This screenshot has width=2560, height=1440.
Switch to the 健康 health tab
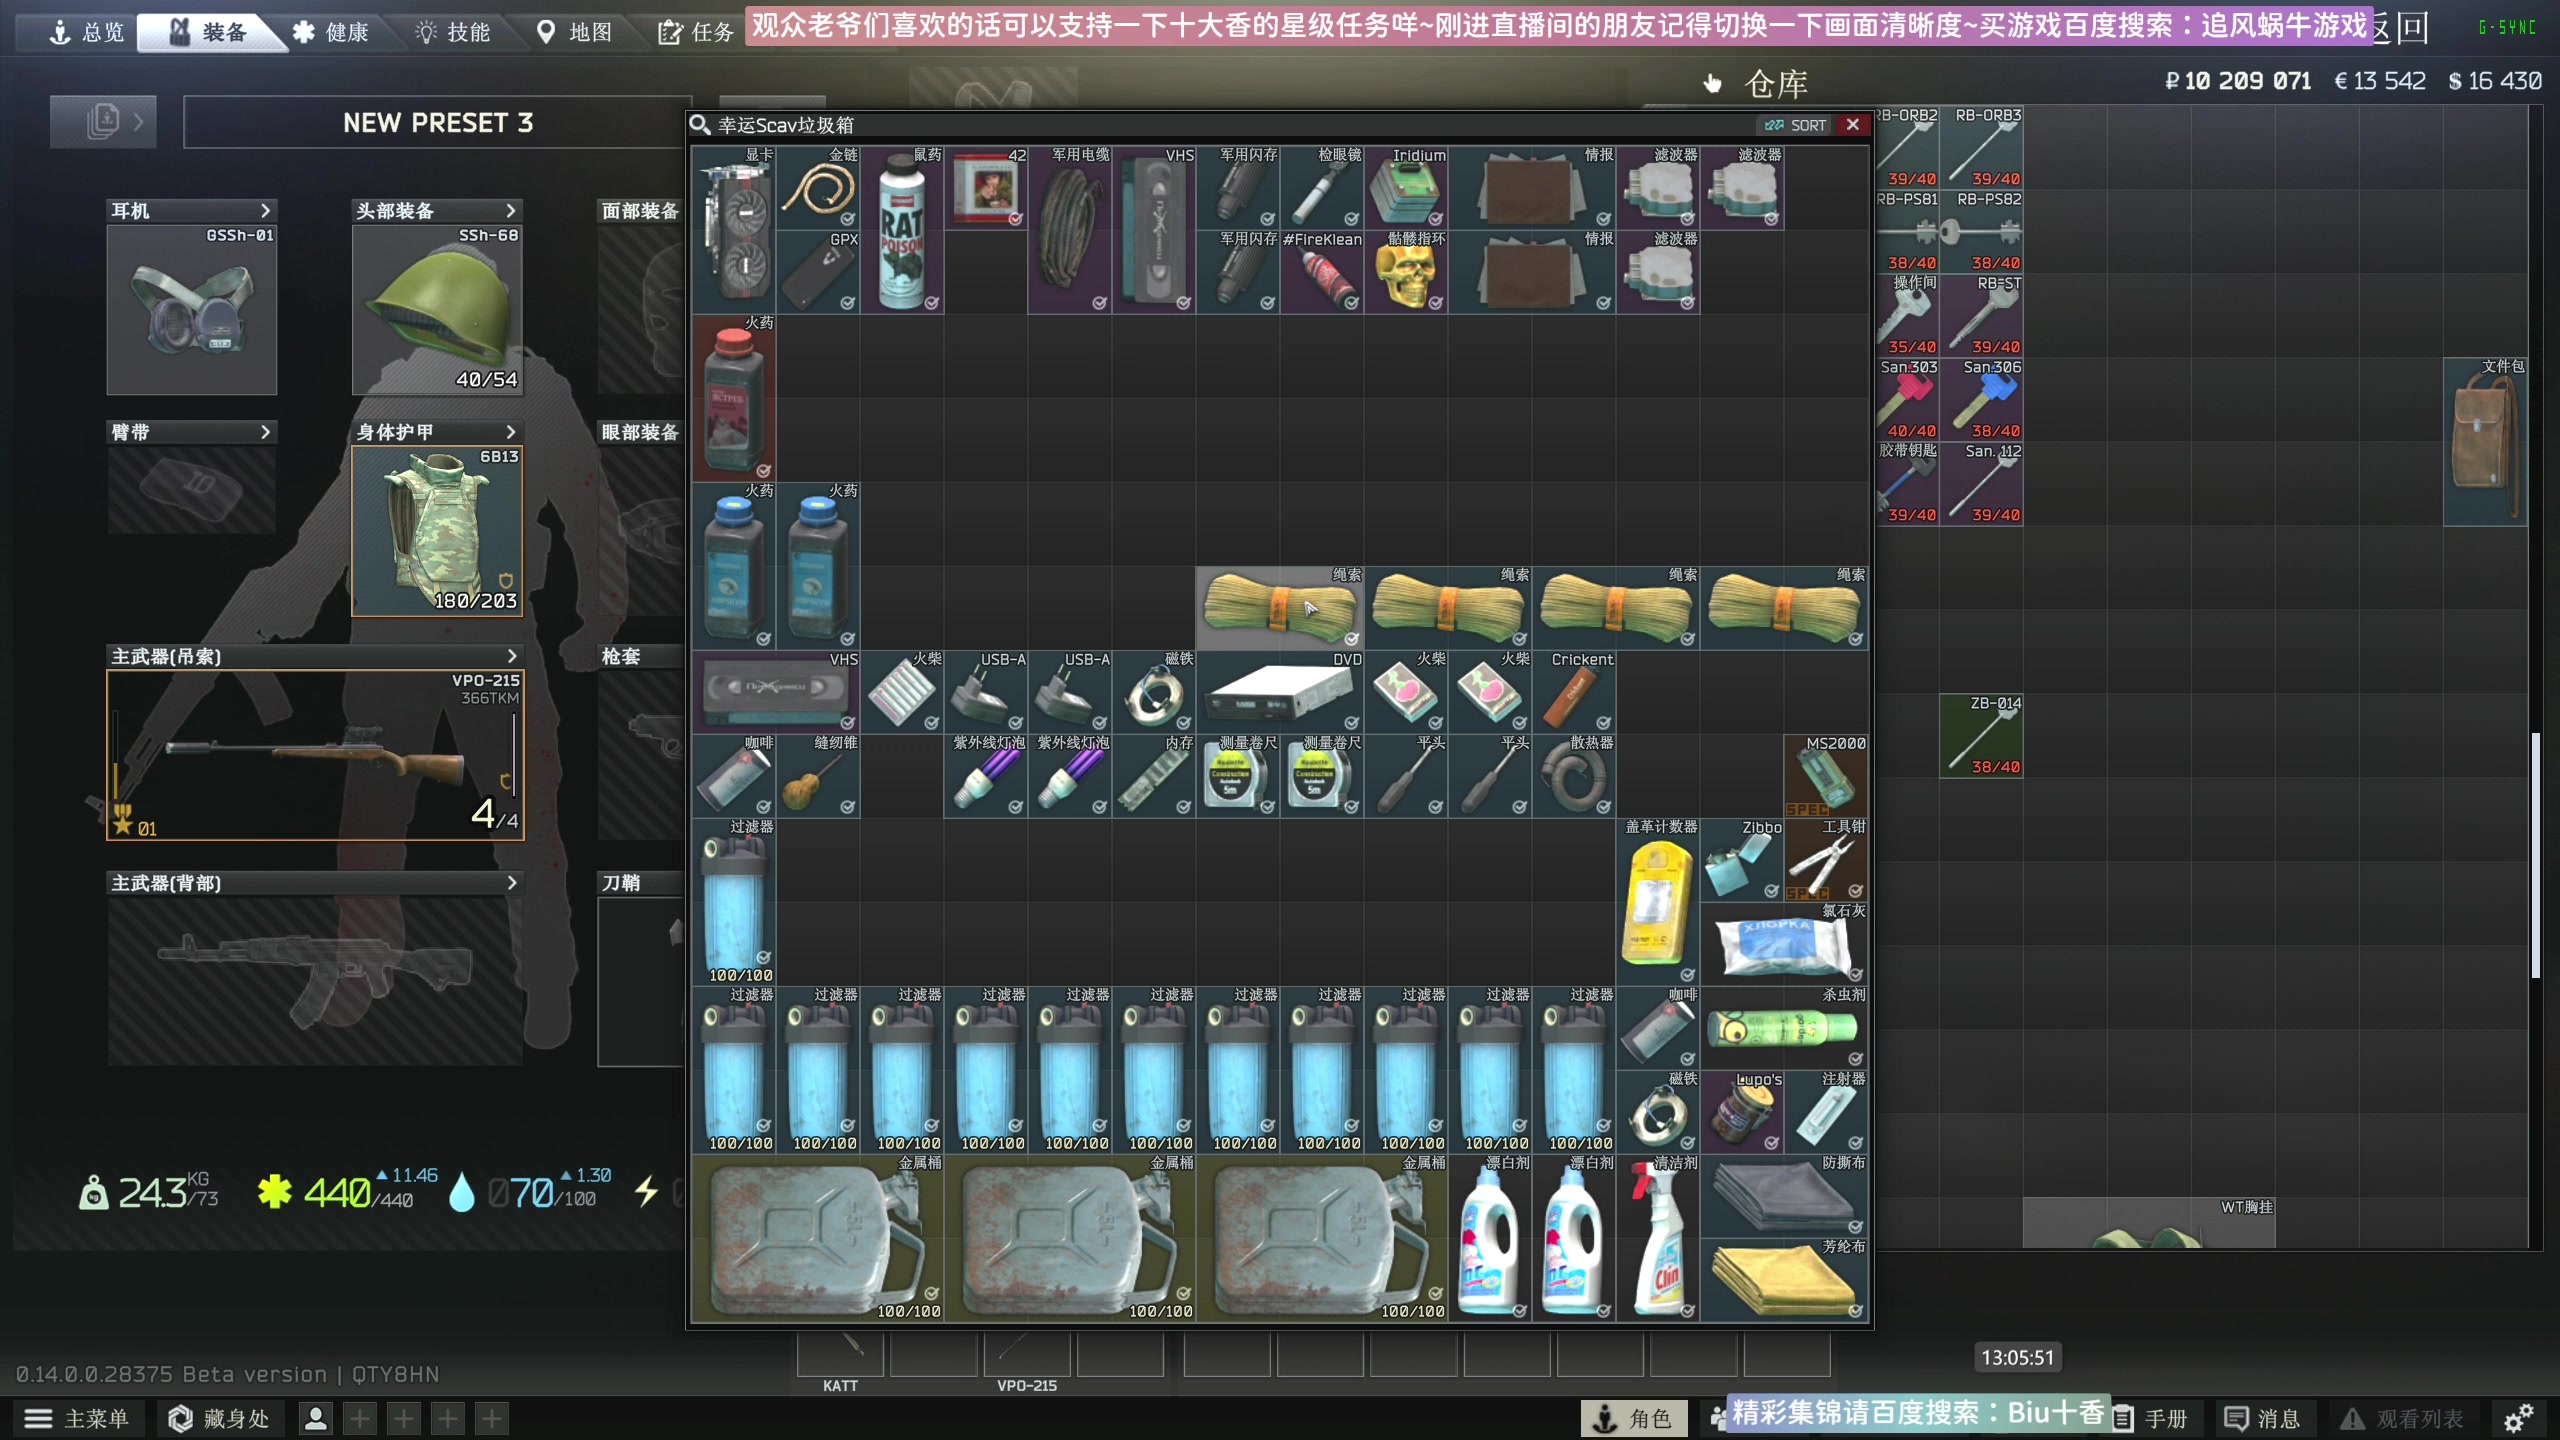tap(332, 32)
